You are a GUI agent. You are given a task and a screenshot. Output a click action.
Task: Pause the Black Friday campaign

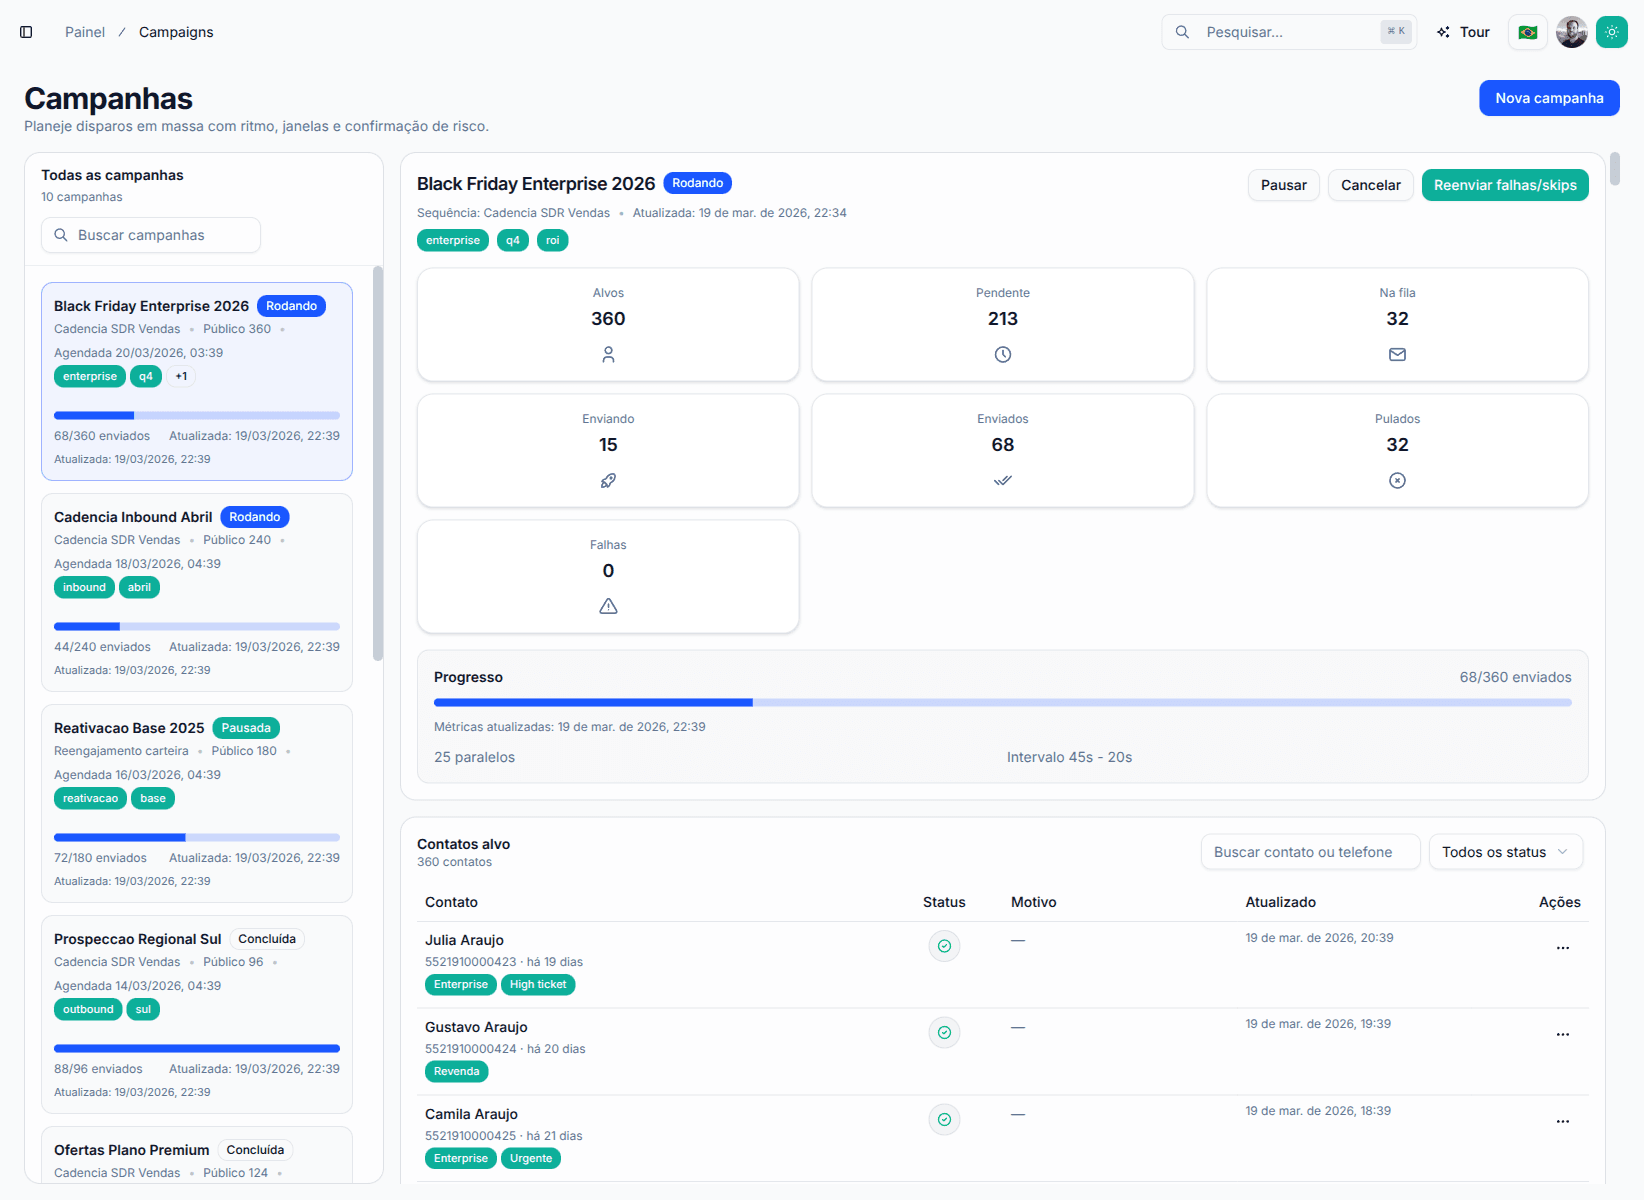point(1283,185)
